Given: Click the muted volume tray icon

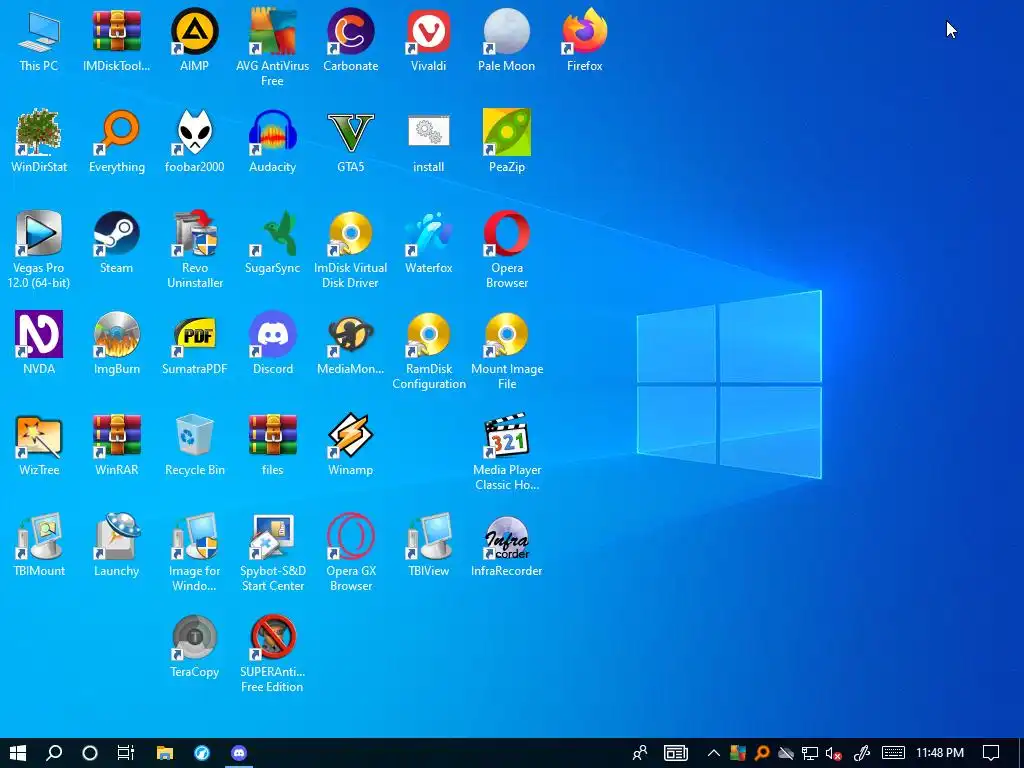Looking at the screenshot, I should (833, 754).
